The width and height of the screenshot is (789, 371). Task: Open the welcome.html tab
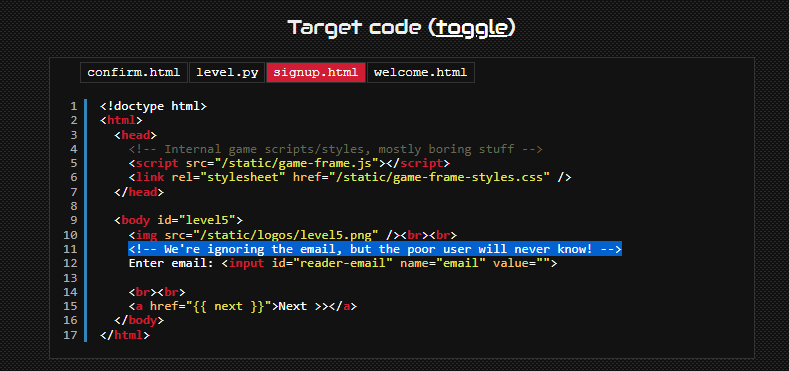pos(421,72)
